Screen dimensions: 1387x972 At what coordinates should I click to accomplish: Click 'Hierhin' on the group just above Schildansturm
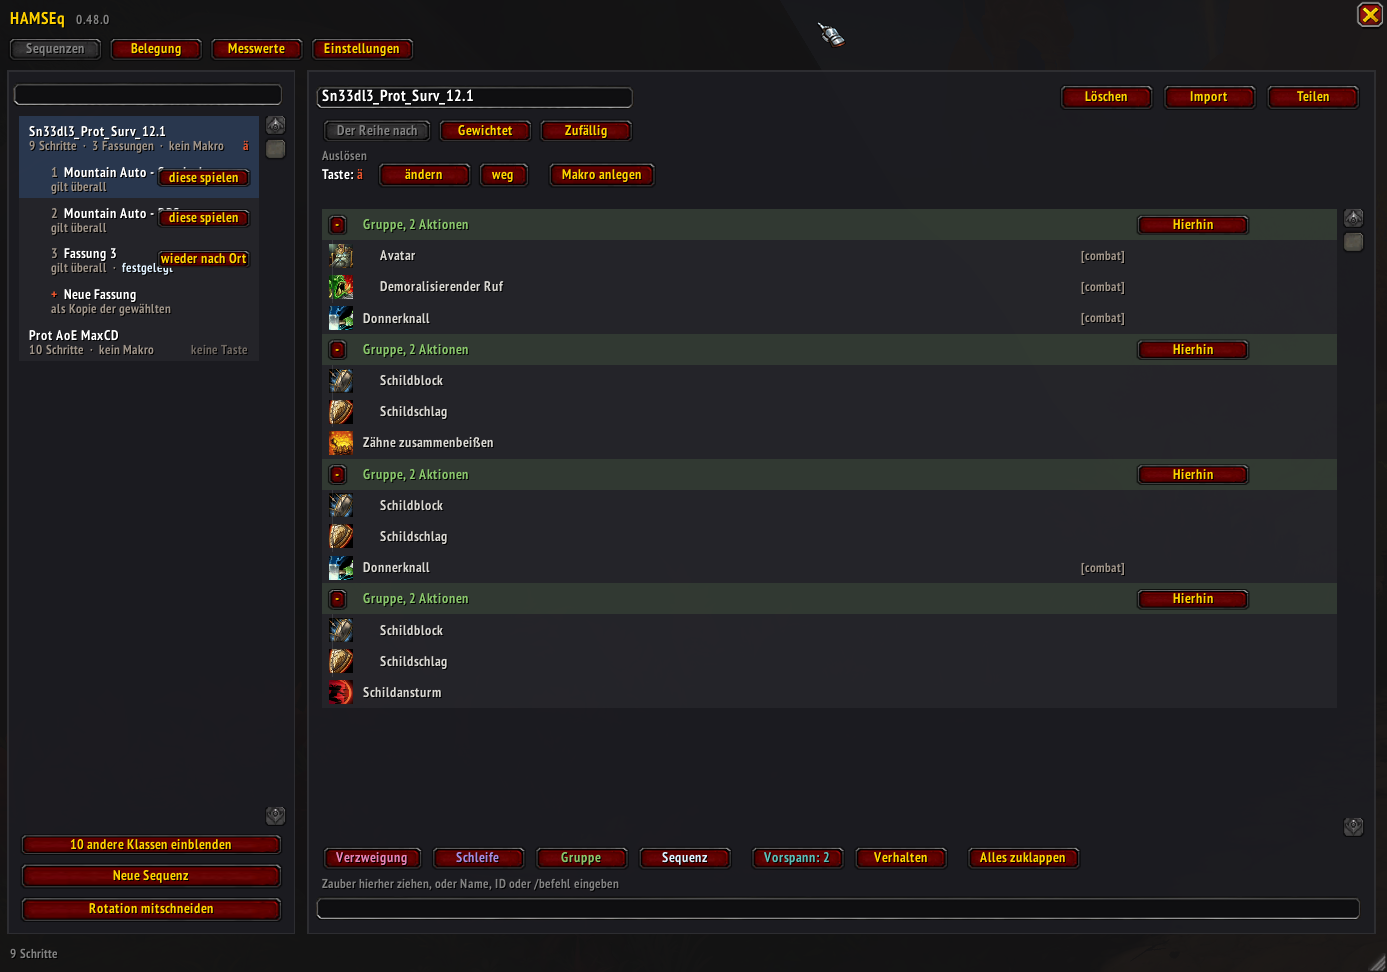point(1193,599)
